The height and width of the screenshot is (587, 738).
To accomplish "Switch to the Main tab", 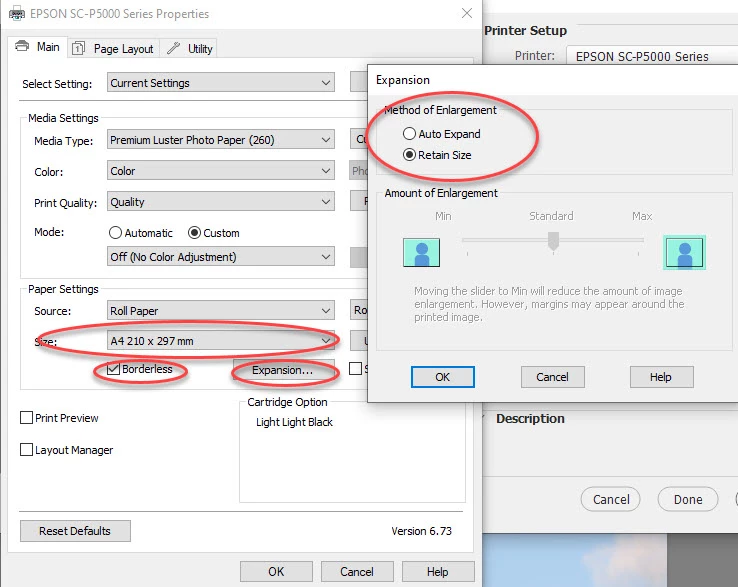I will (x=38, y=47).
